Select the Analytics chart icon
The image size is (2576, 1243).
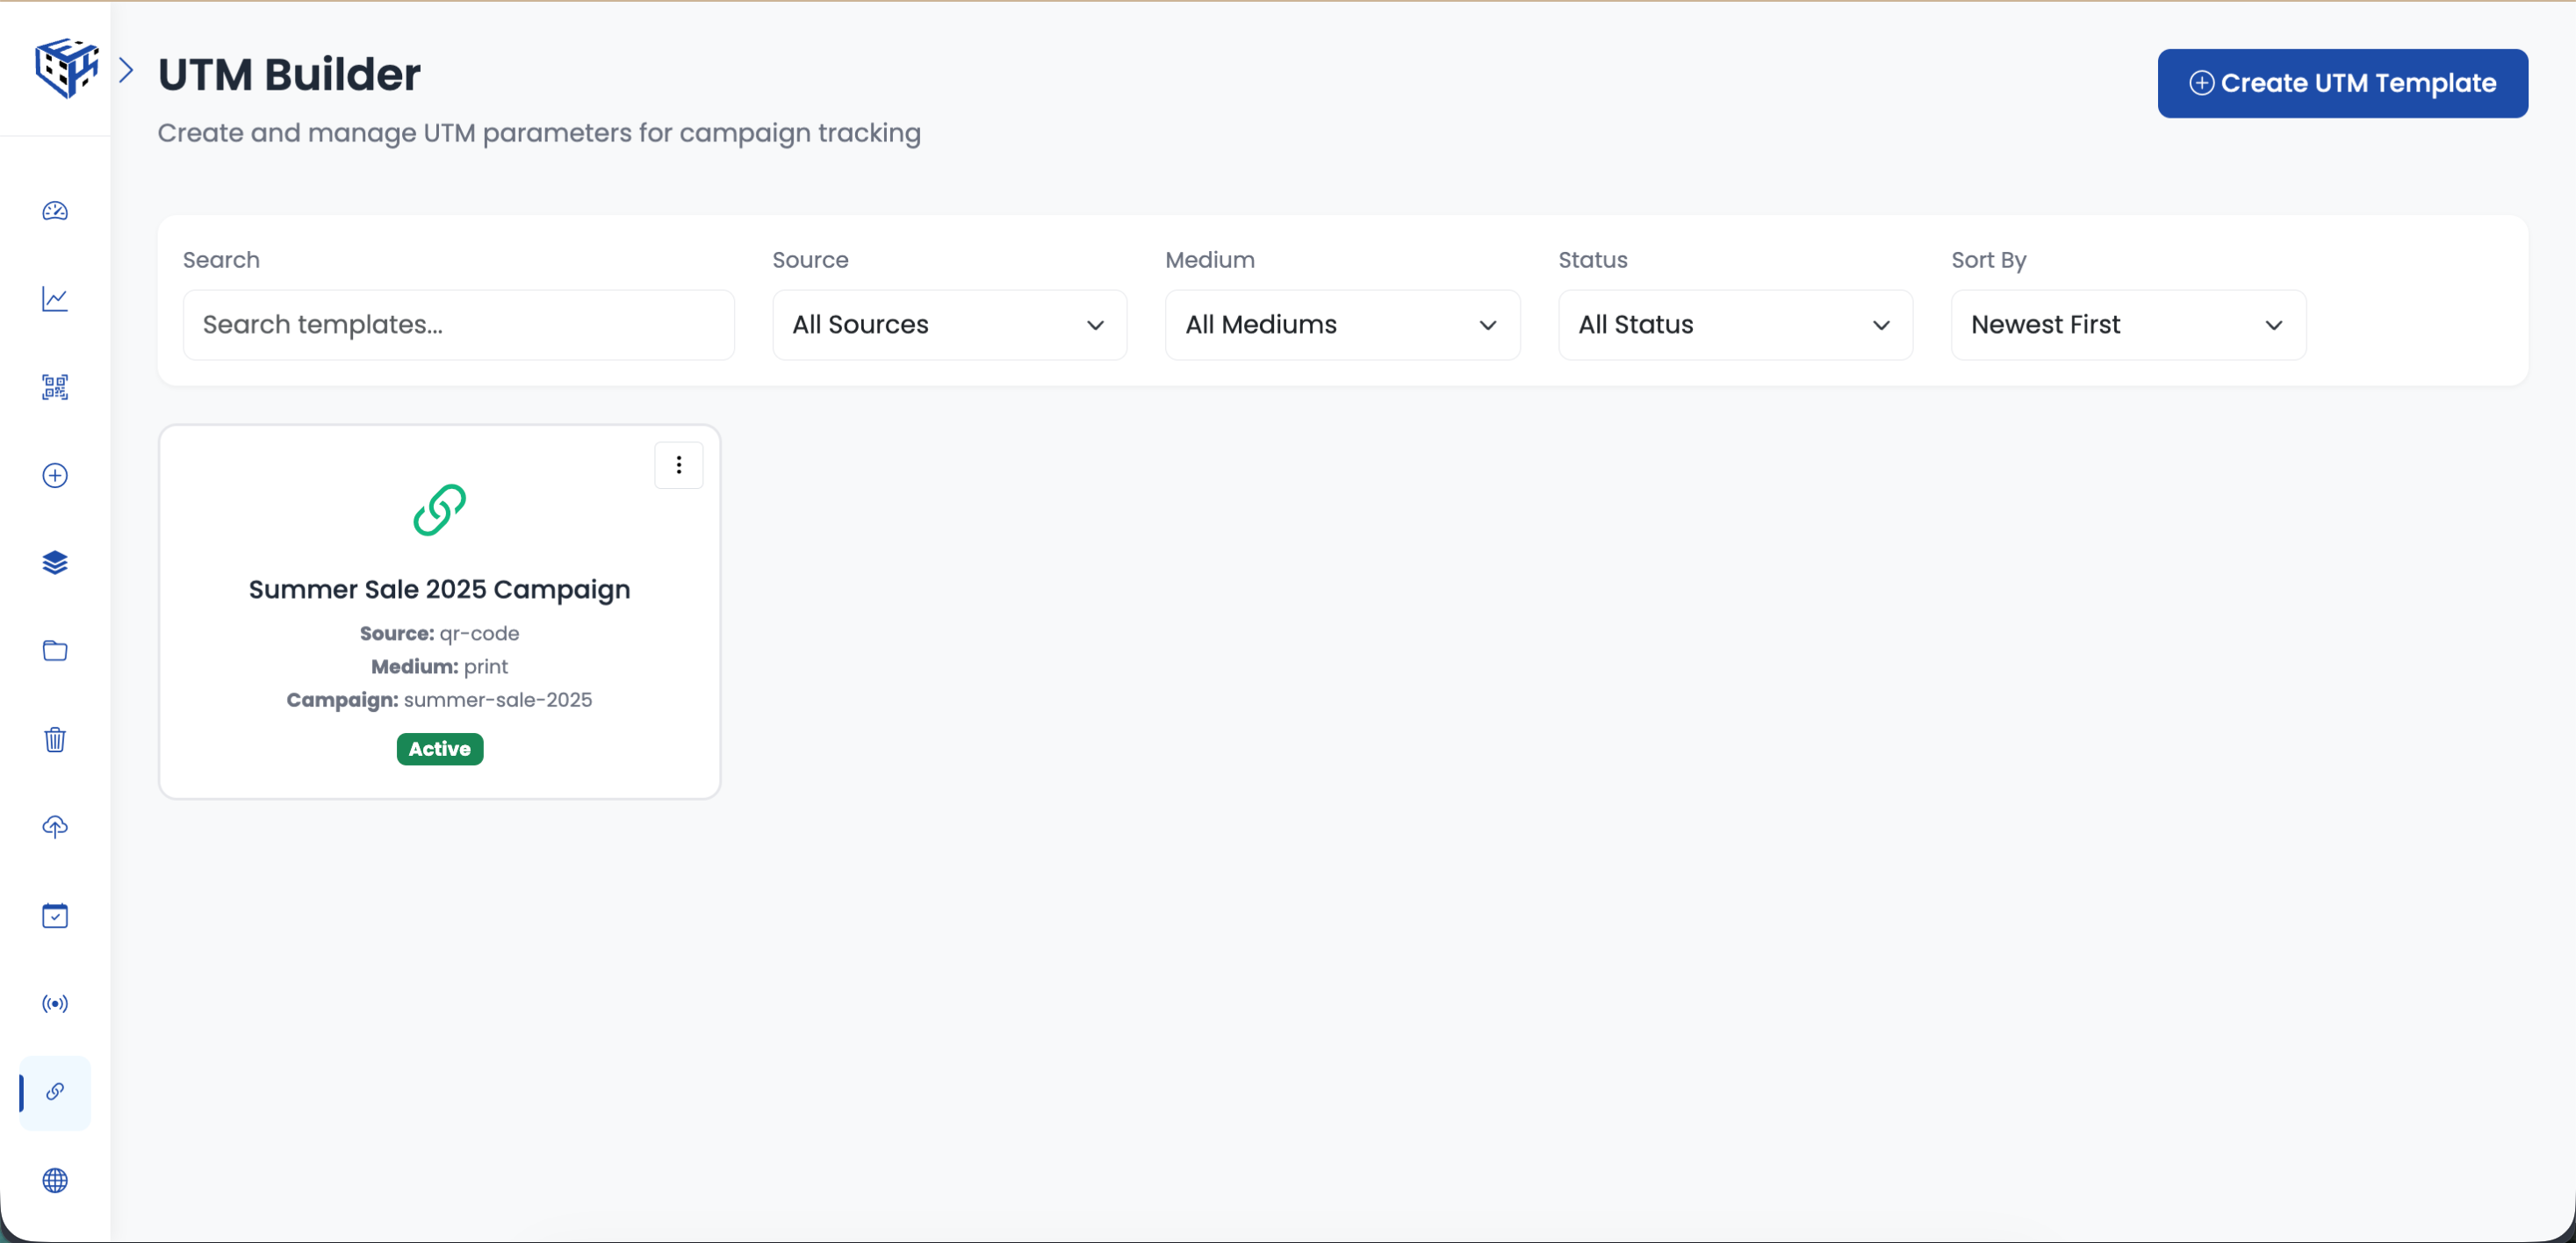[x=55, y=299]
